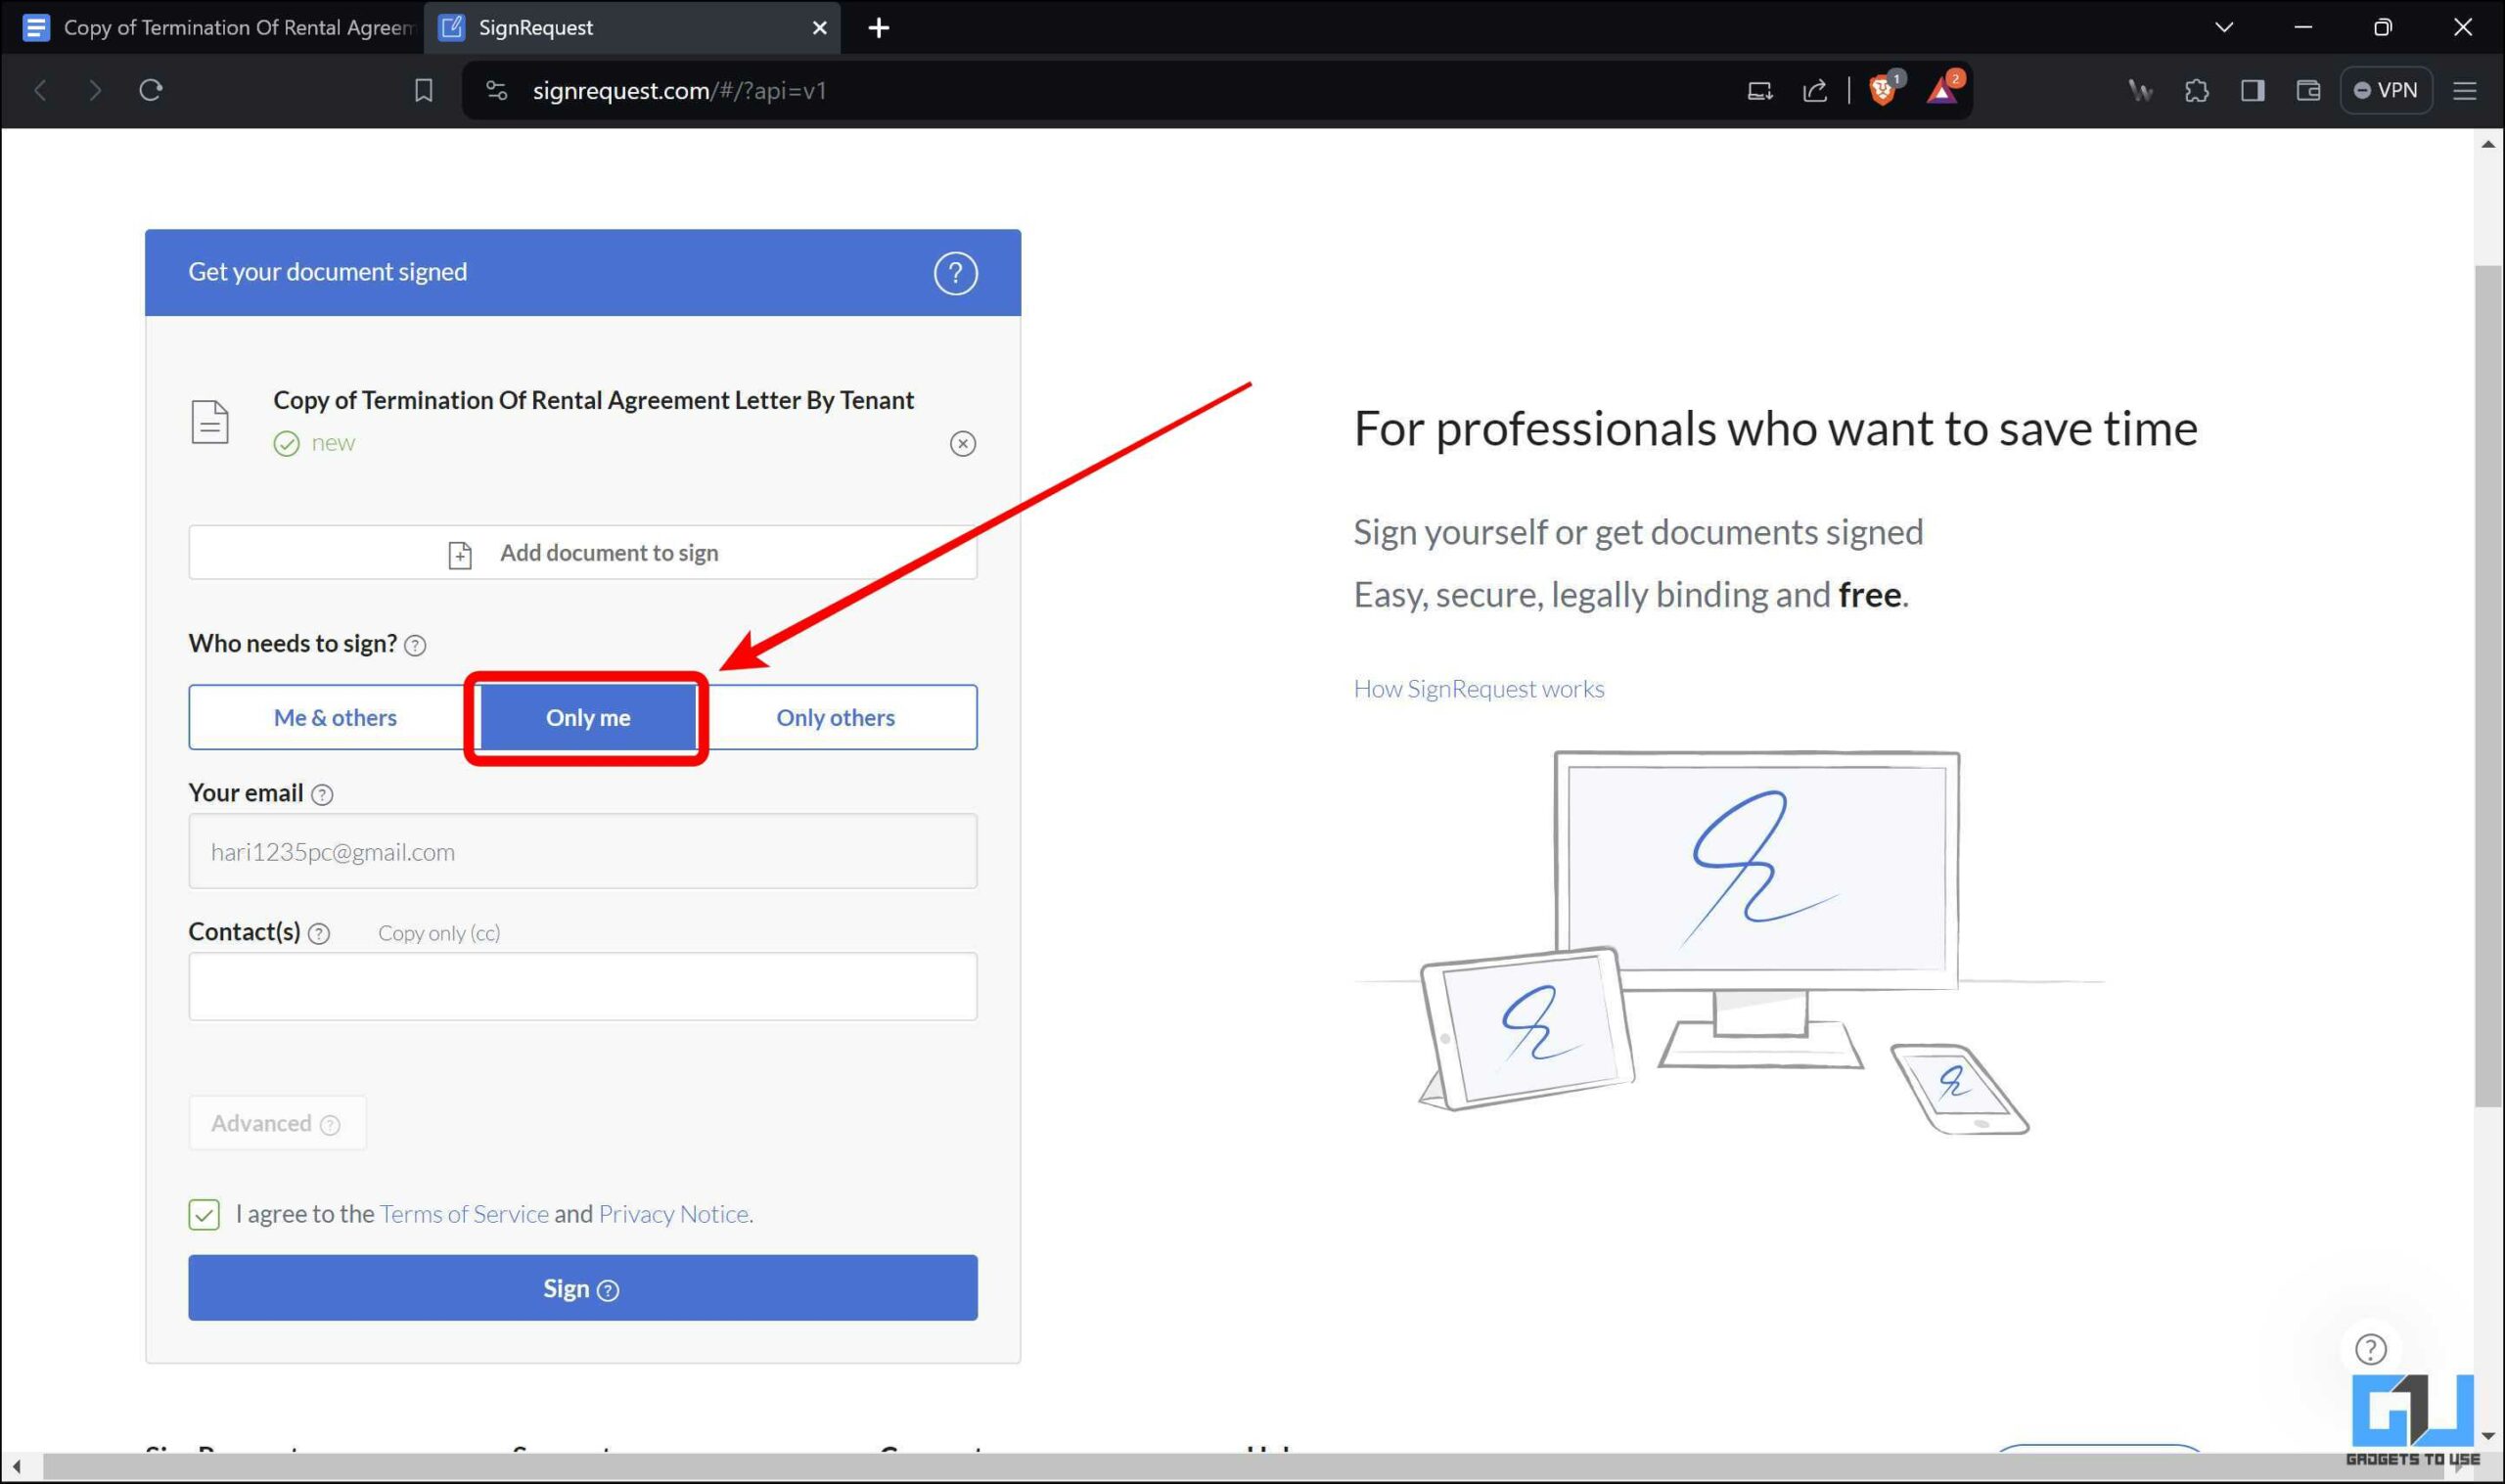The height and width of the screenshot is (1484, 2505).
Task: Click the scroll up arrow
Action: (2488, 144)
